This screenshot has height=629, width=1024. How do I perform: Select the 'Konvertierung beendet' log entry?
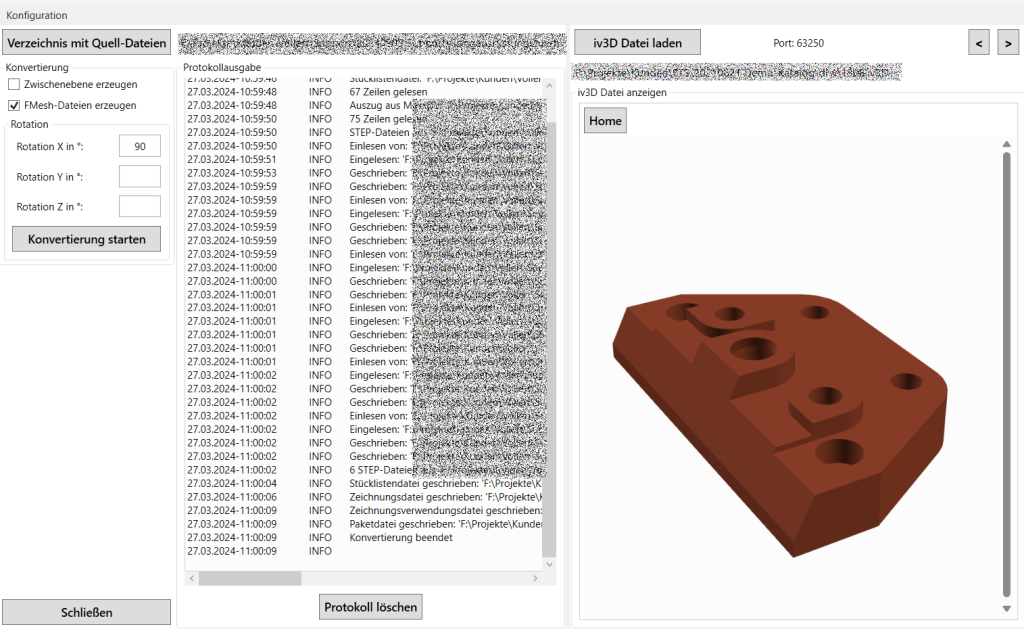click(x=400, y=537)
